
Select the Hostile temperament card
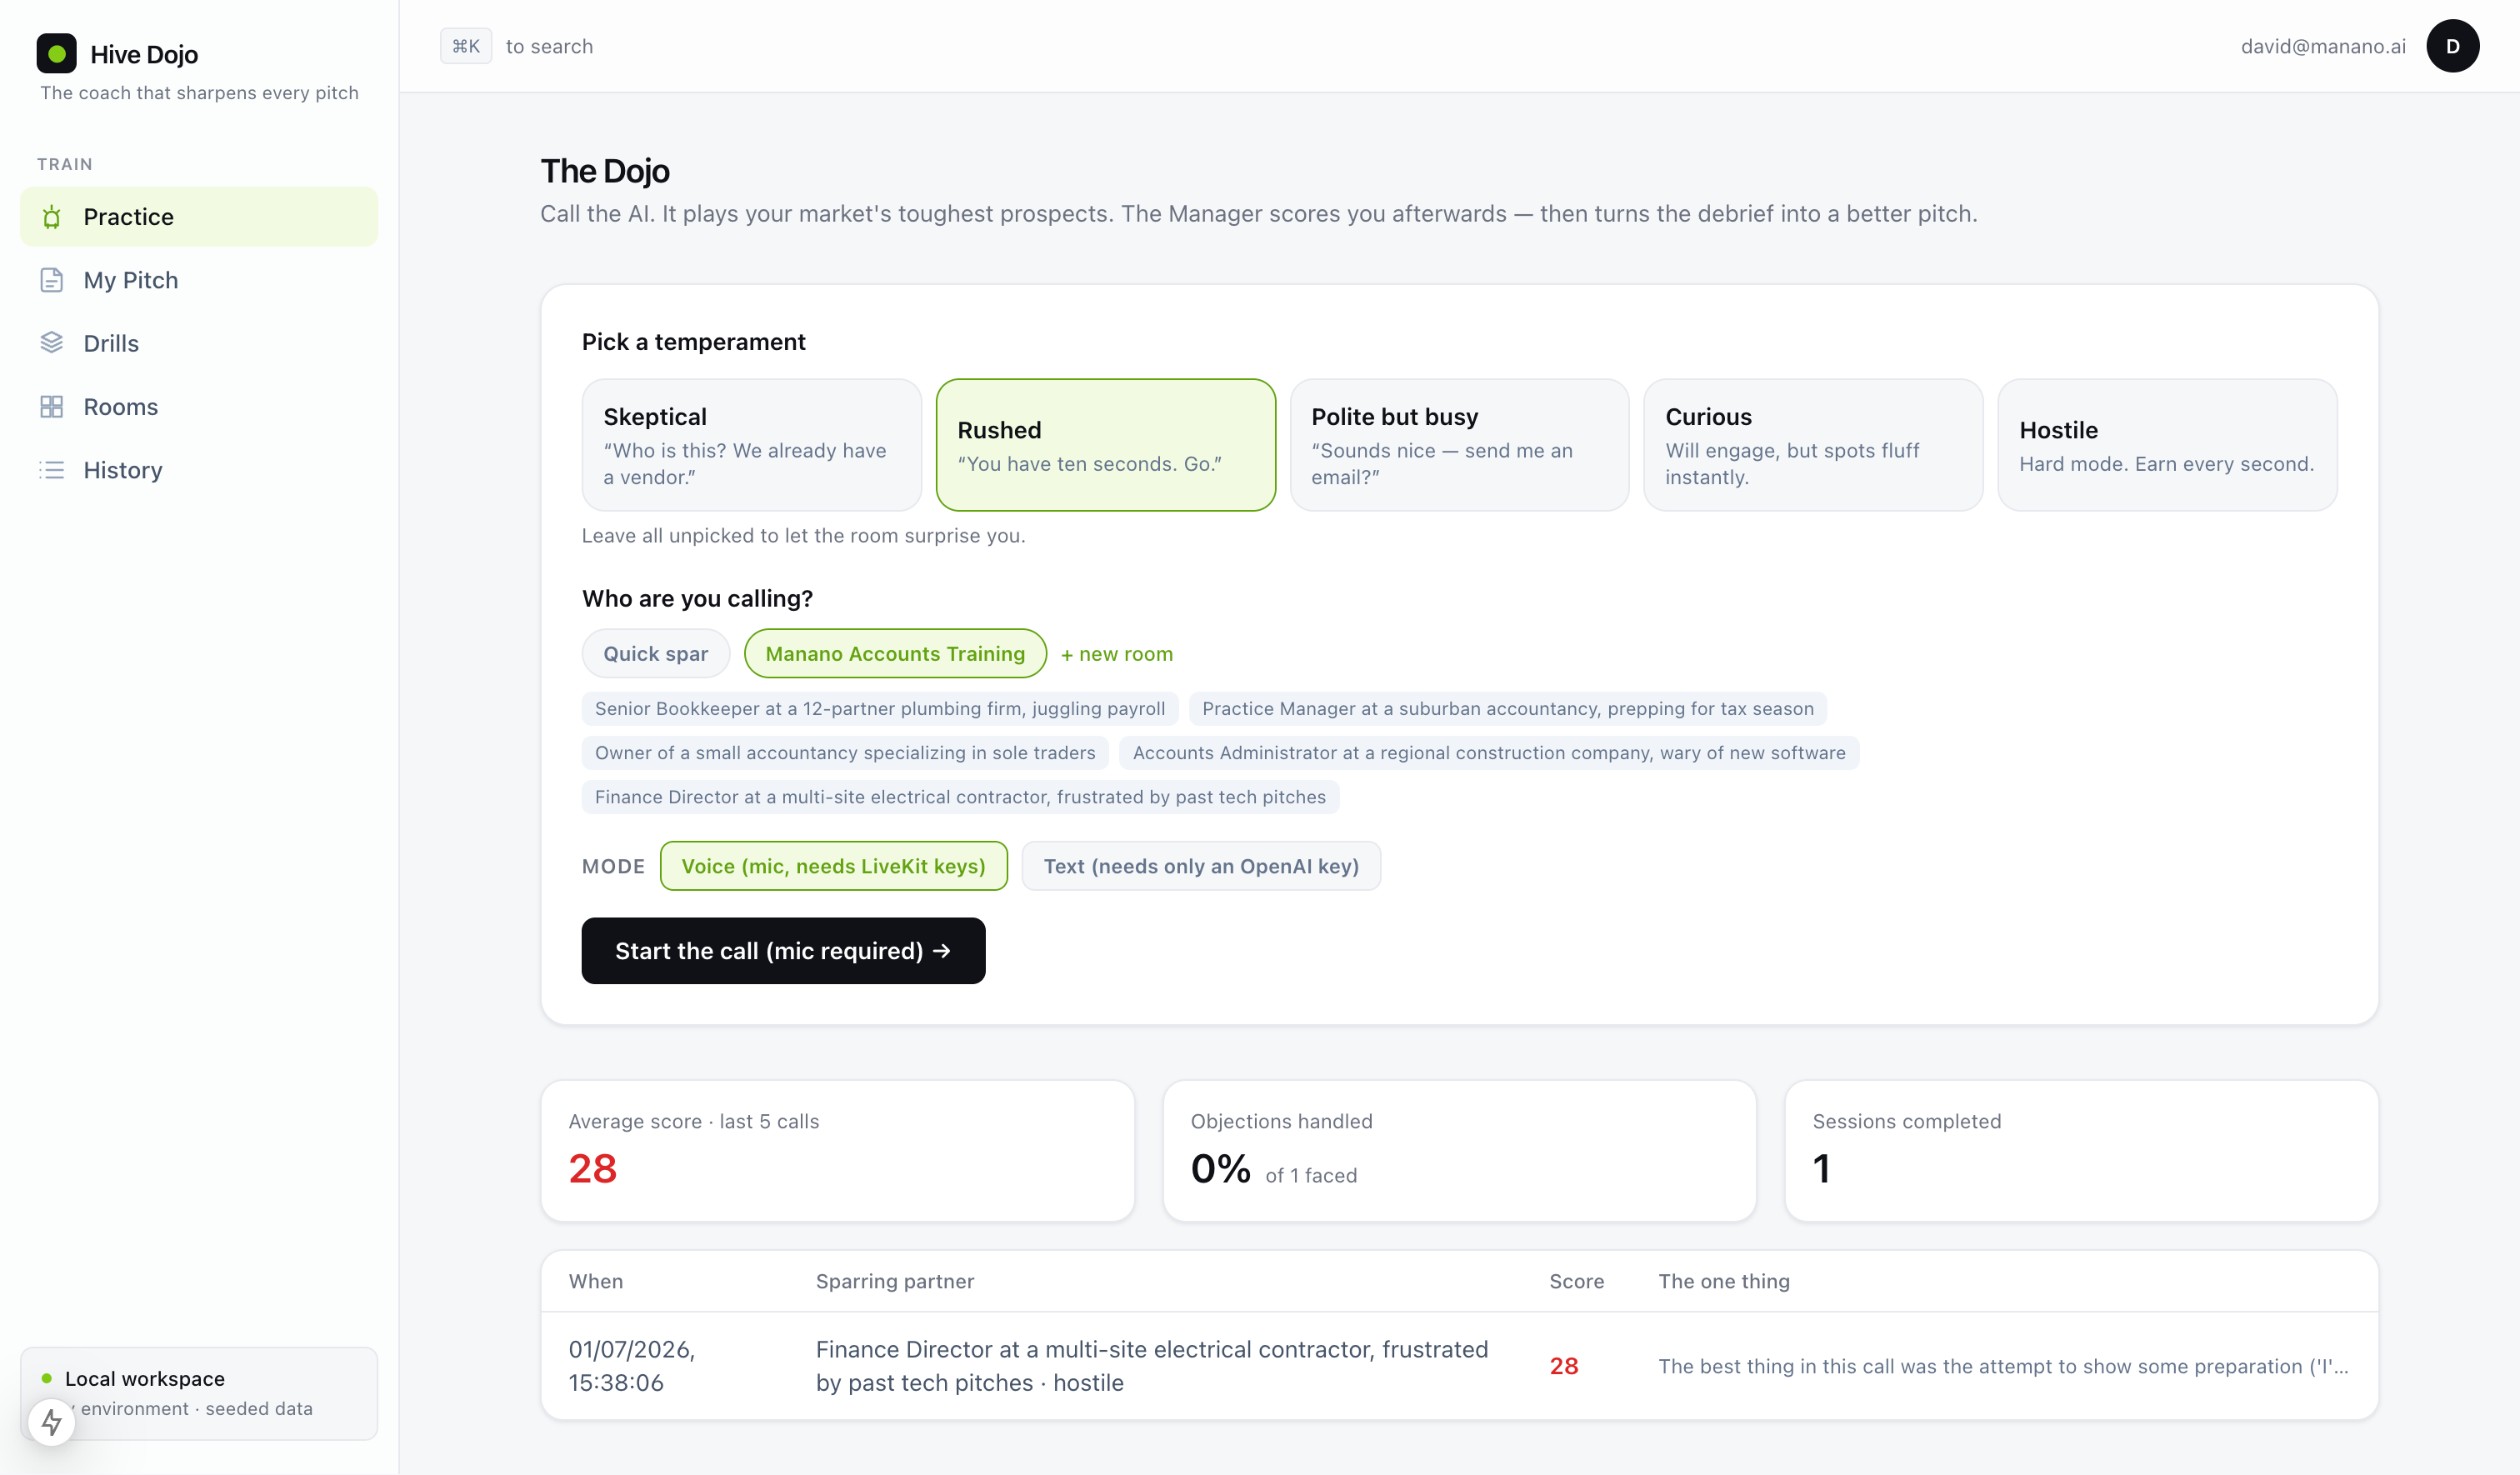2167,445
